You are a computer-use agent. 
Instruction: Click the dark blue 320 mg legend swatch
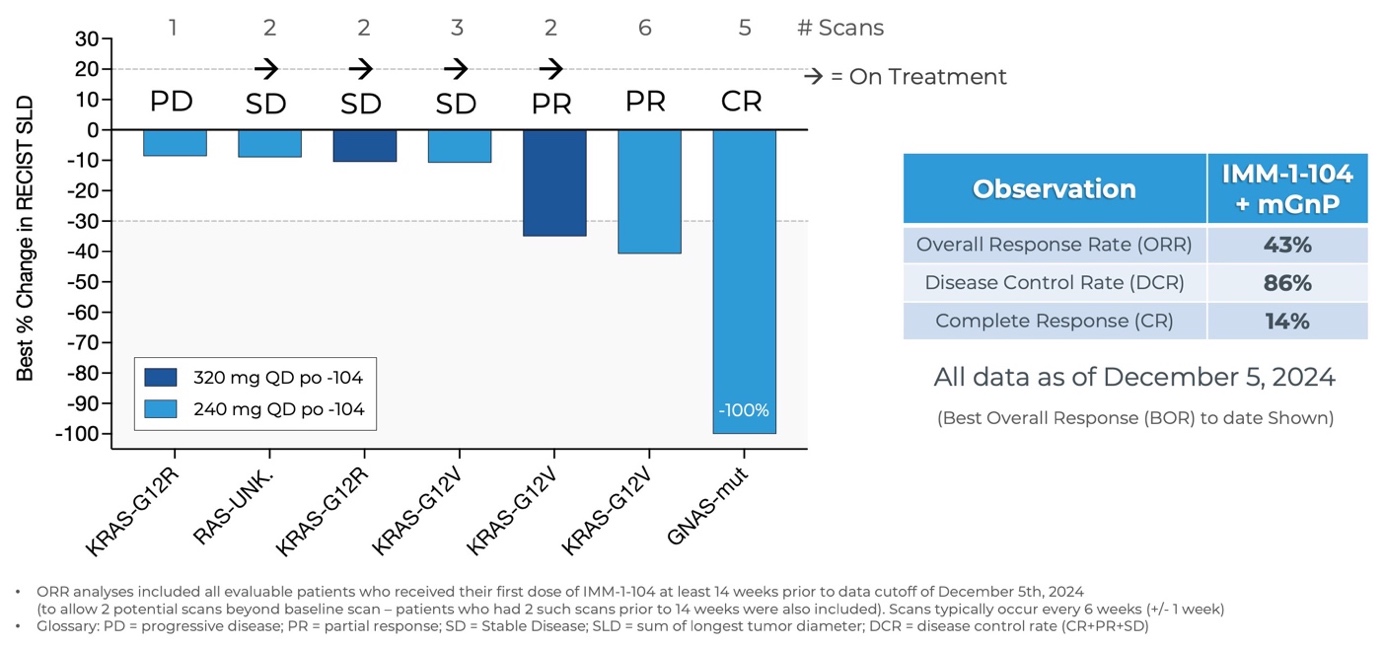coord(160,377)
